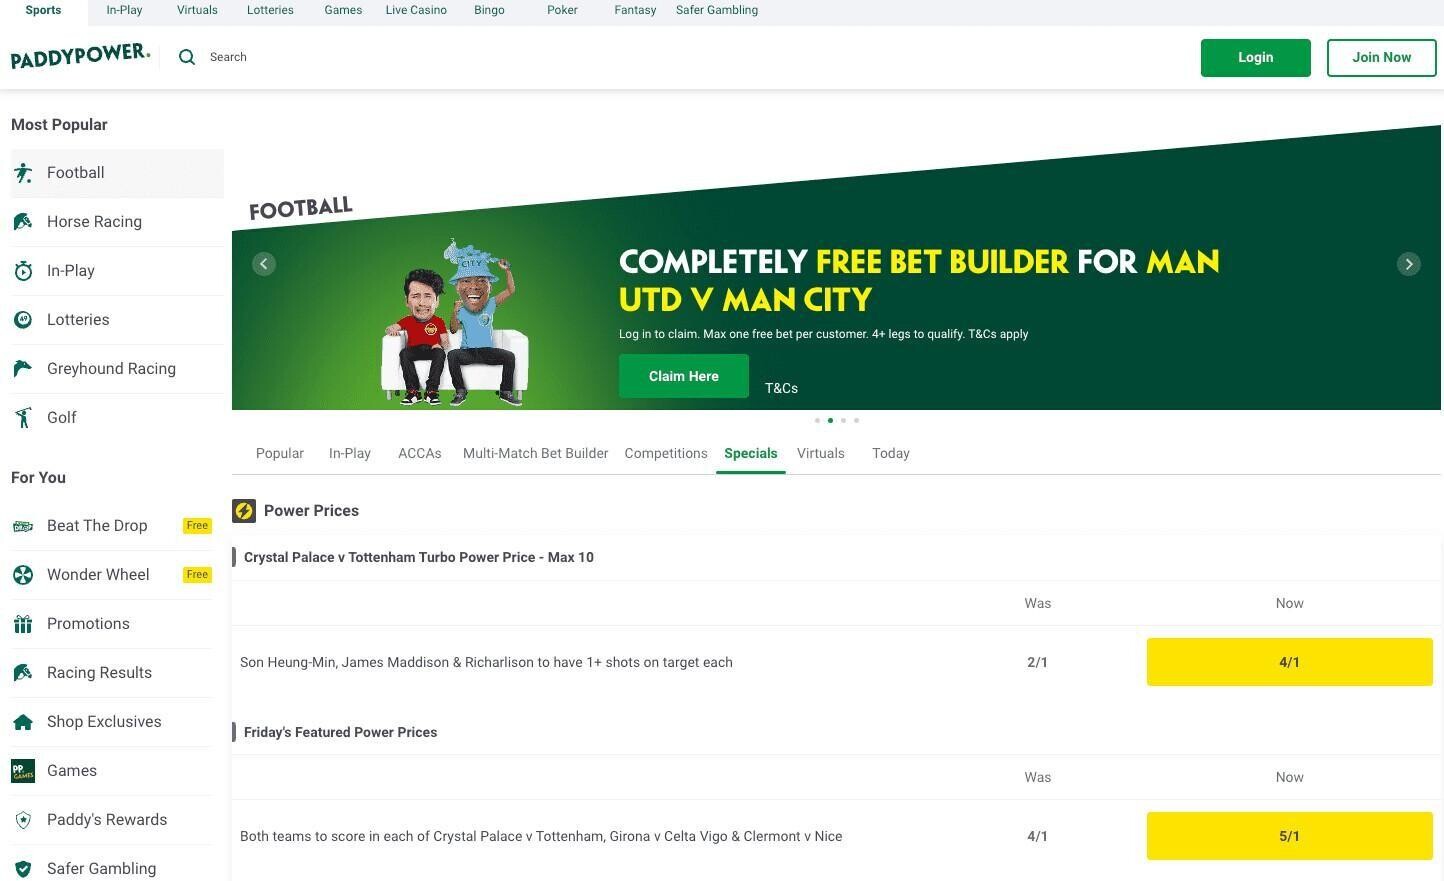Screen dimensions: 1444x881
Task: Open Fantasy in the top navigation
Action: click(635, 10)
